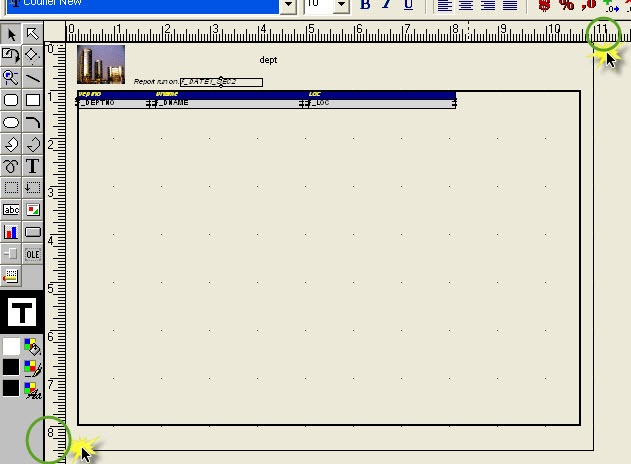
Task: Toggle Underline formatting
Action: coord(408,5)
